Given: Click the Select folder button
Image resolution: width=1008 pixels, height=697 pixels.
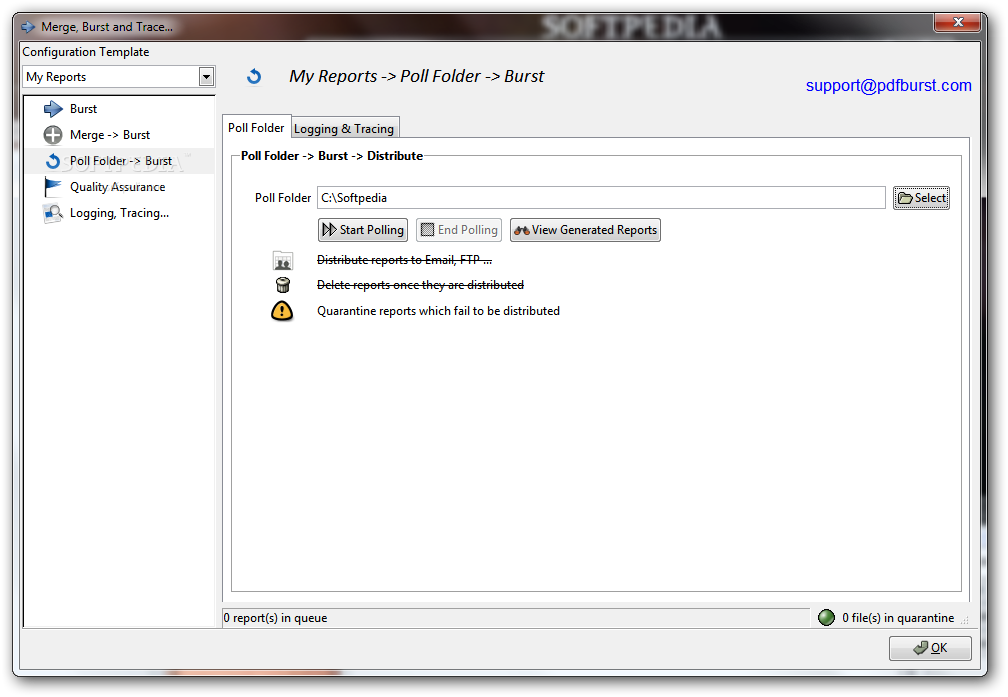Looking at the screenshot, I should click(x=921, y=198).
